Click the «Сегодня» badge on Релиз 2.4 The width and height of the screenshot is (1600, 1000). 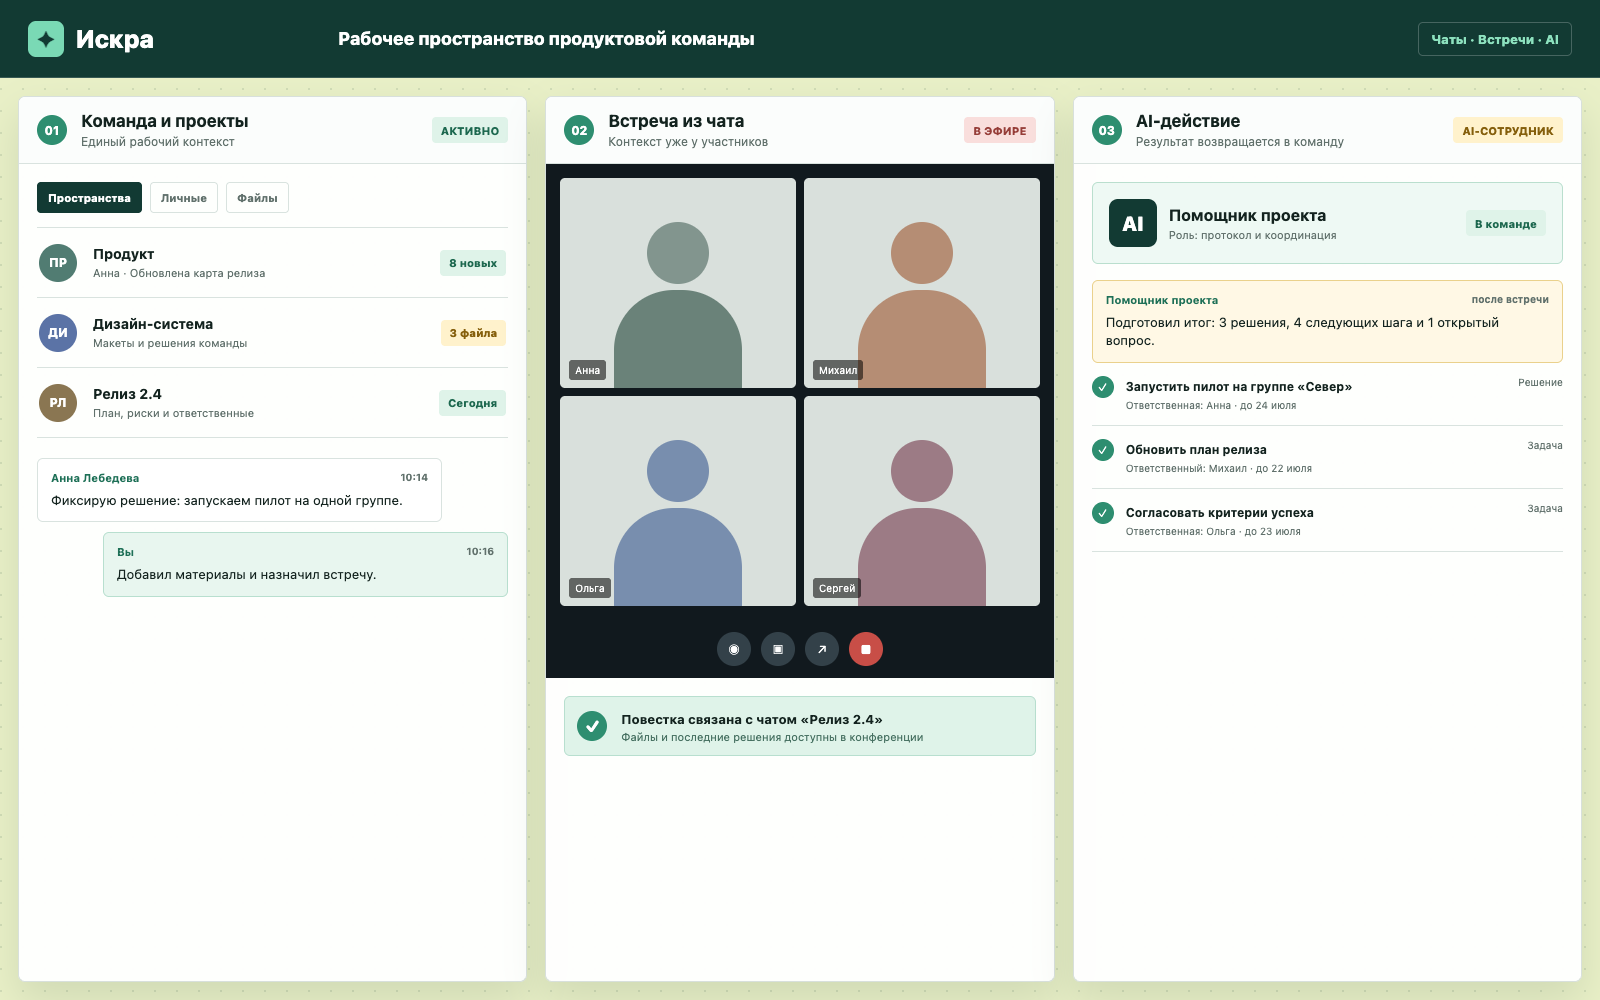(x=472, y=403)
